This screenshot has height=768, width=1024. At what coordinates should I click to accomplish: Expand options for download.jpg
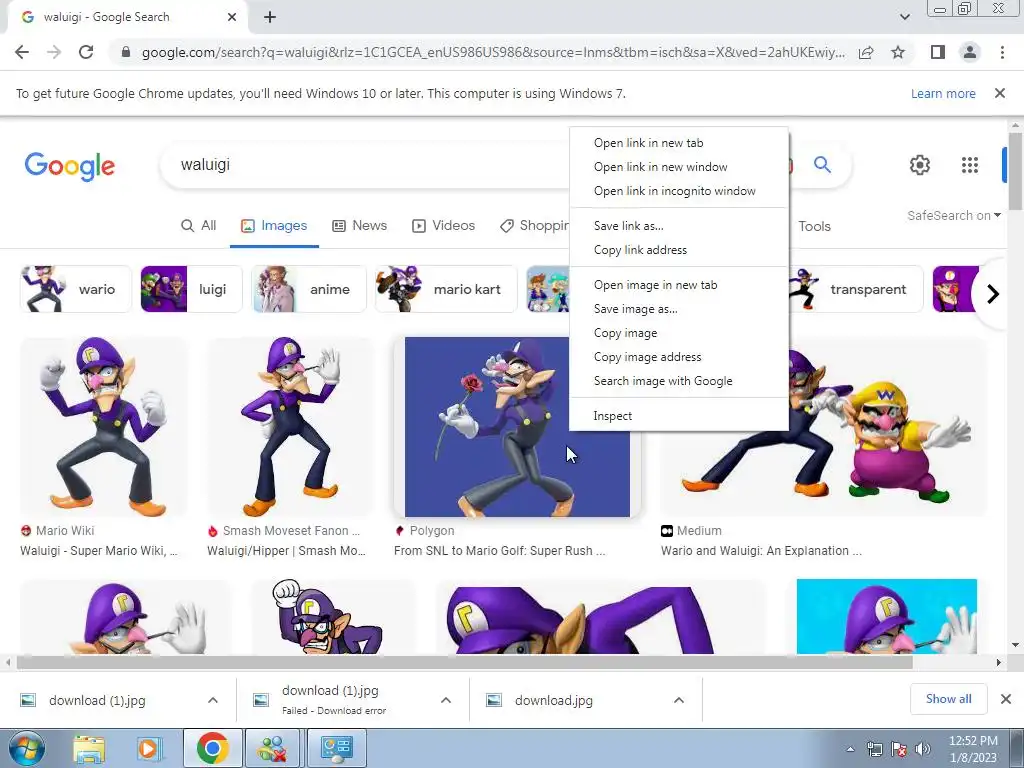(679, 700)
